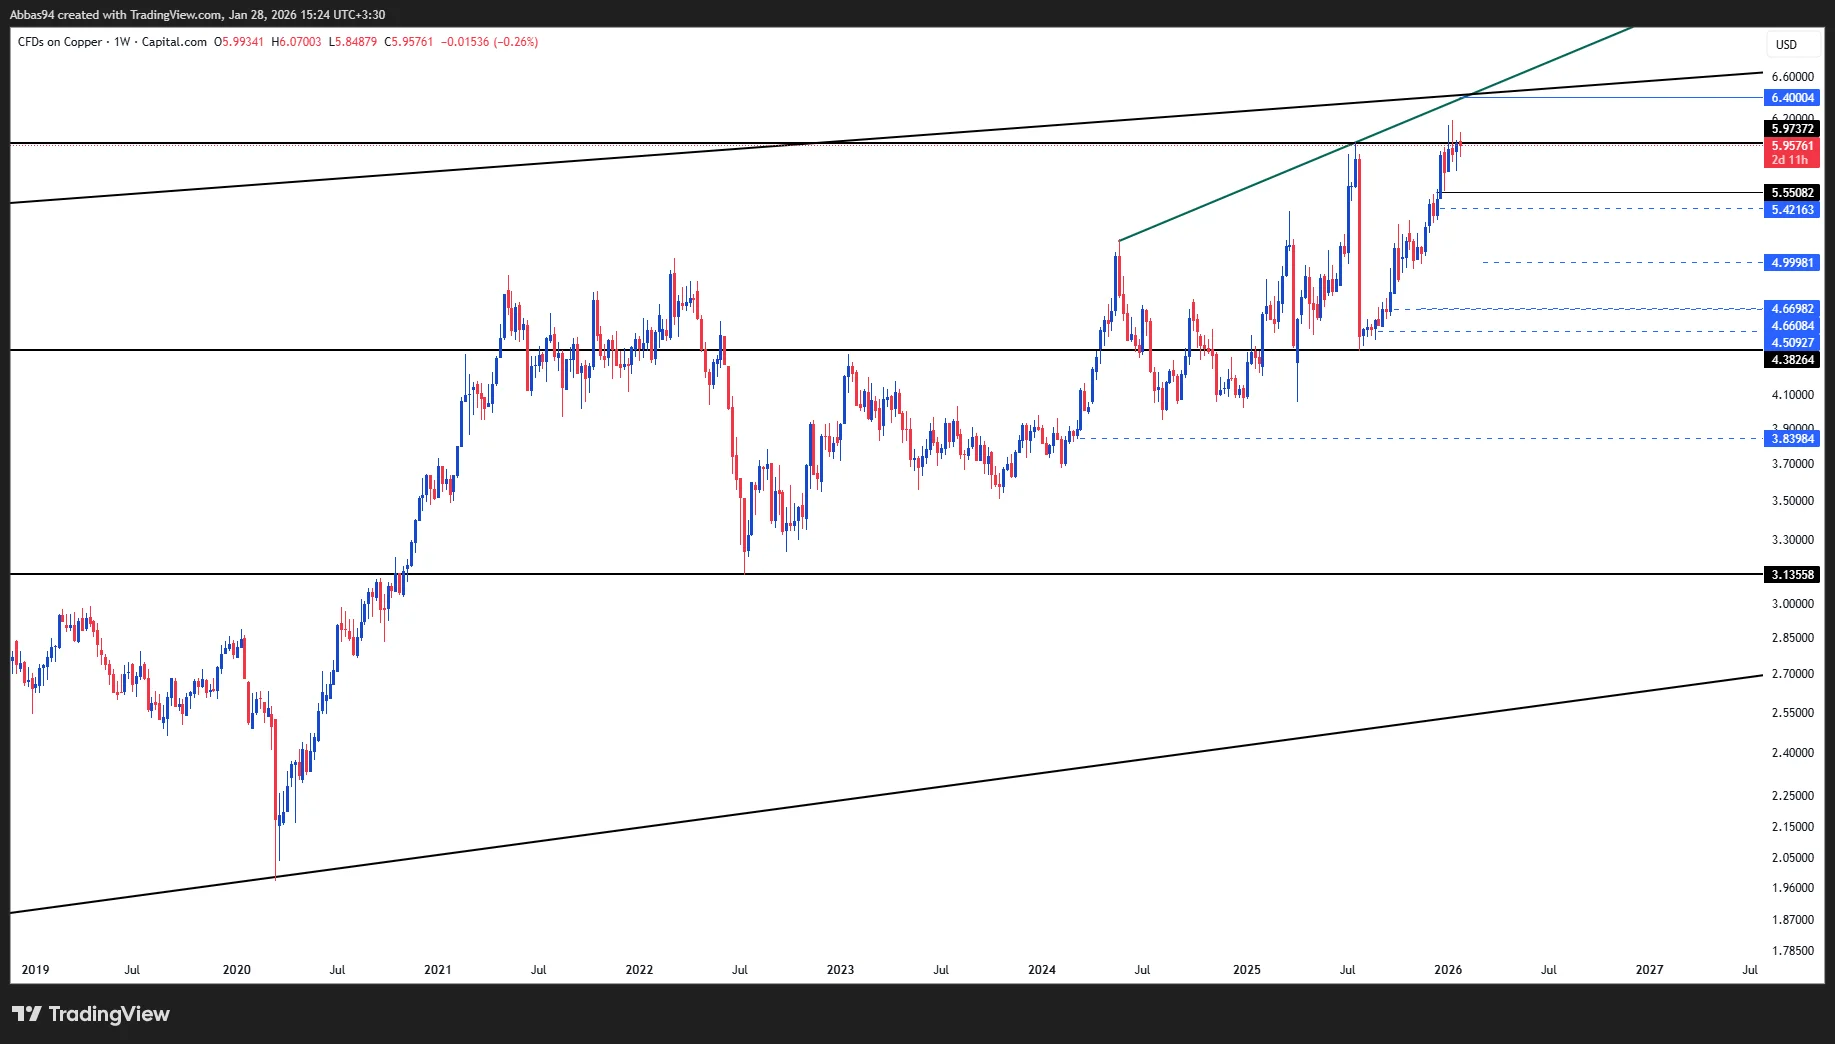Click the 4.99981 blue price label
This screenshot has height=1044, width=1835.
click(1792, 263)
